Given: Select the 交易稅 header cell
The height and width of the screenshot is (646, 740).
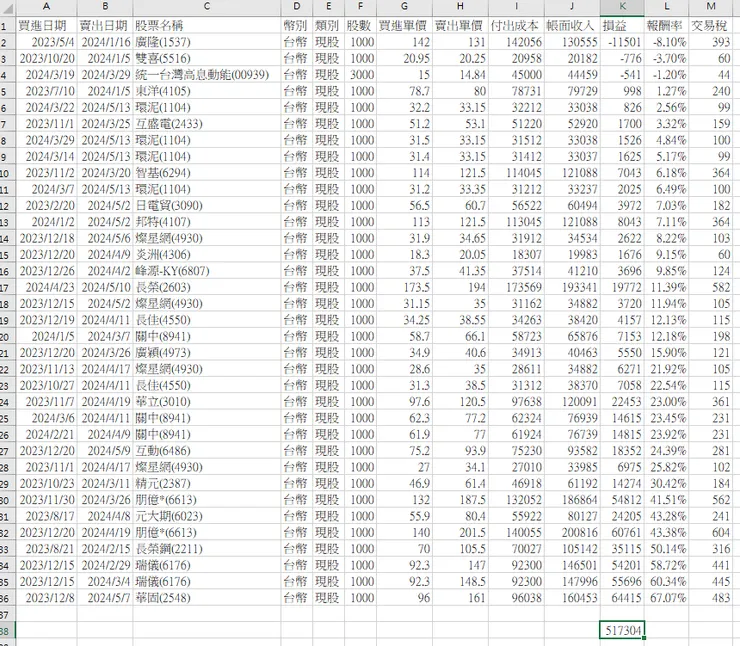Looking at the screenshot, I should pyautogui.click(x=711, y=25).
